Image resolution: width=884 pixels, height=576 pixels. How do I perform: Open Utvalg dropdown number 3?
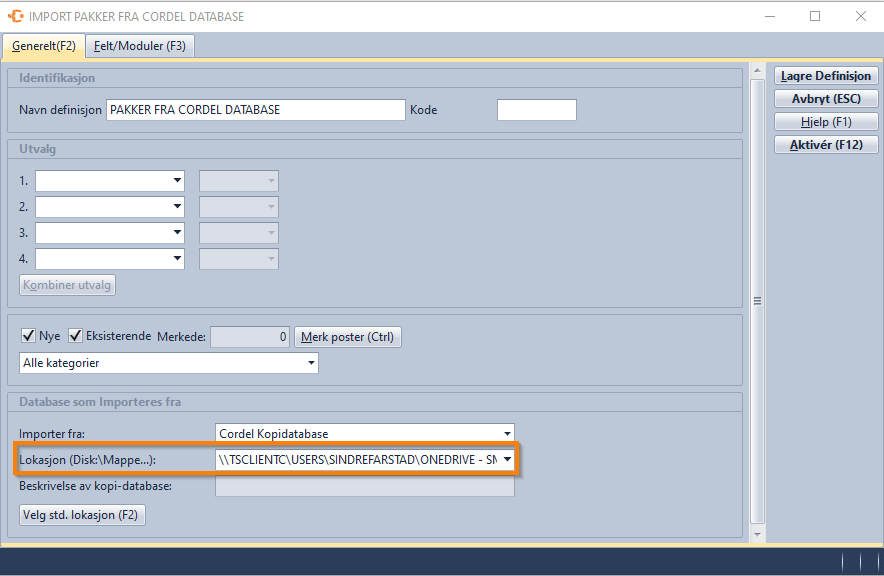tap(110, 233)
